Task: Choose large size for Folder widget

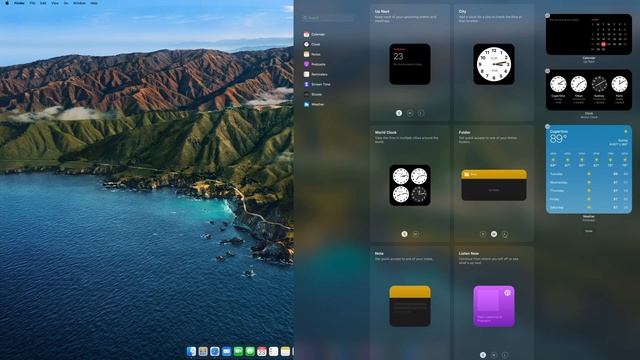Action: click(505, 234)
